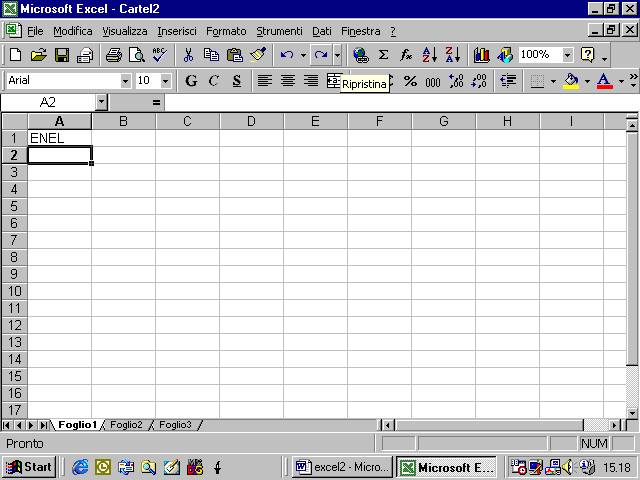
Task: Increase decimal places
Action: click(456, 81)
